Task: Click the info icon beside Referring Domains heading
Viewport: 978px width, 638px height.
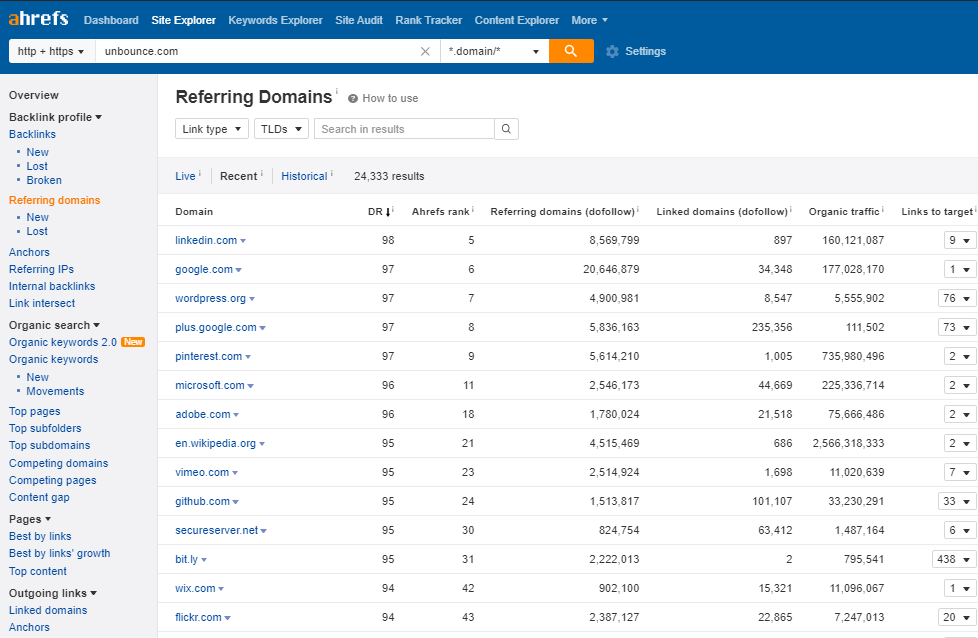Action: [x=338, y=91]
